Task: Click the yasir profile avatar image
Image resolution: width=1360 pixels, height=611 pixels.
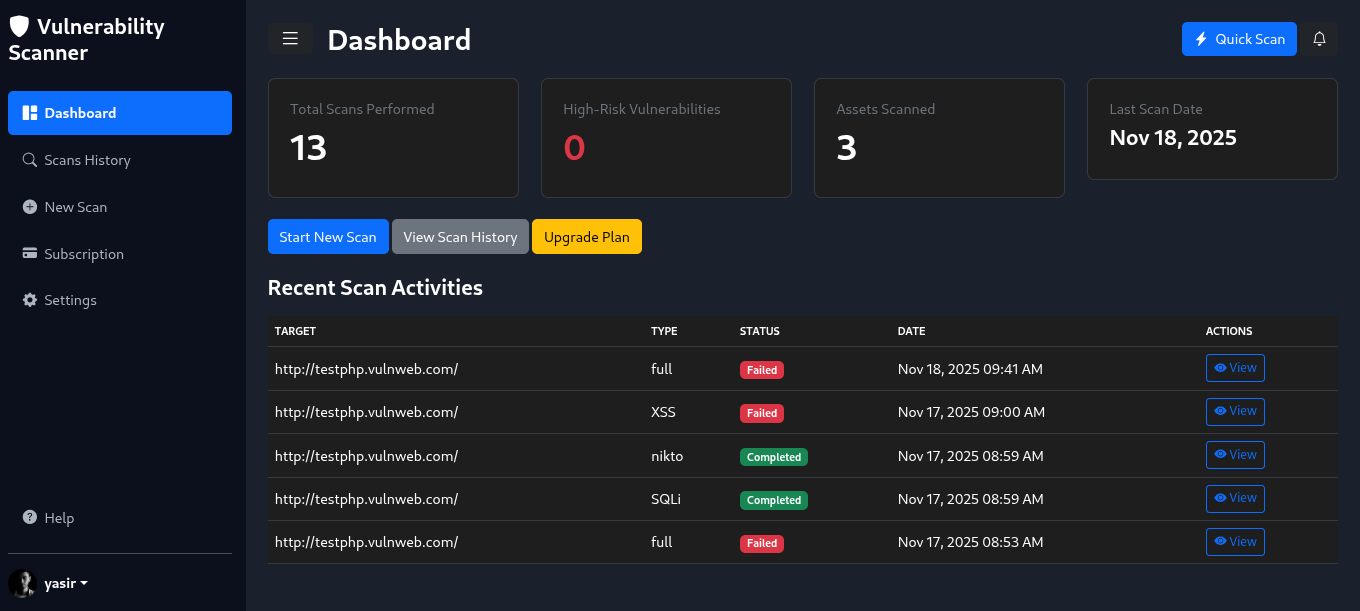Action: coord(20,583)
